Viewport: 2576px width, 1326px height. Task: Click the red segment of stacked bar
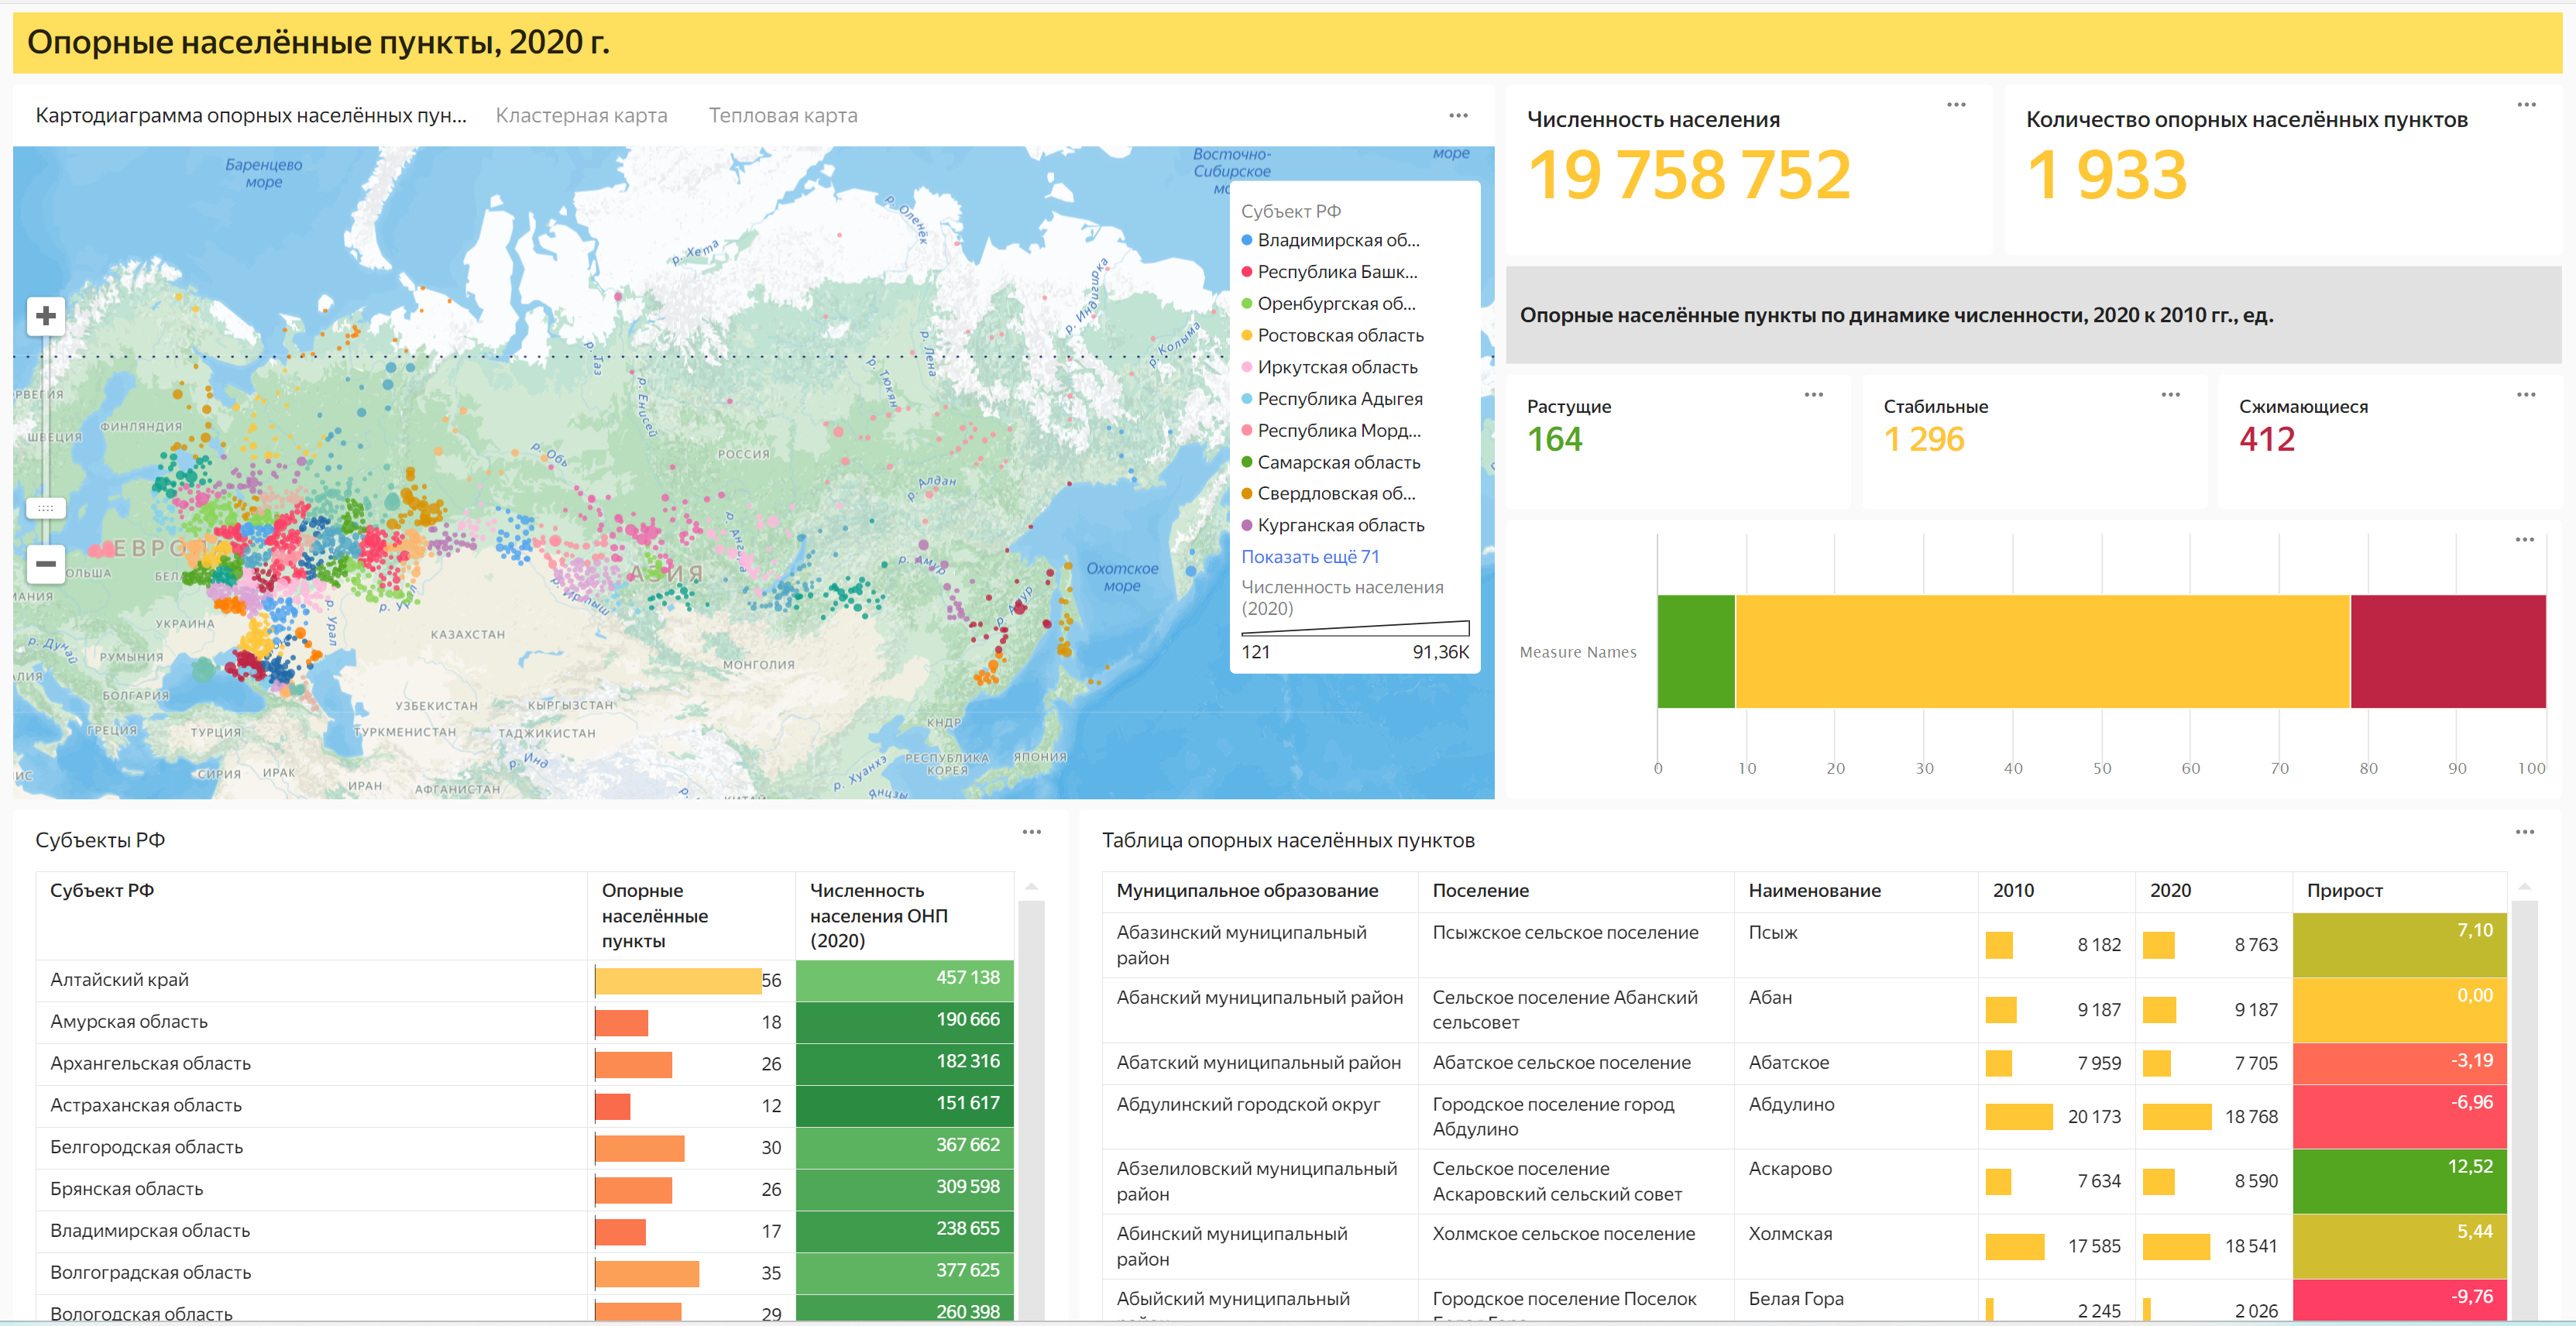click(2448, 652)
